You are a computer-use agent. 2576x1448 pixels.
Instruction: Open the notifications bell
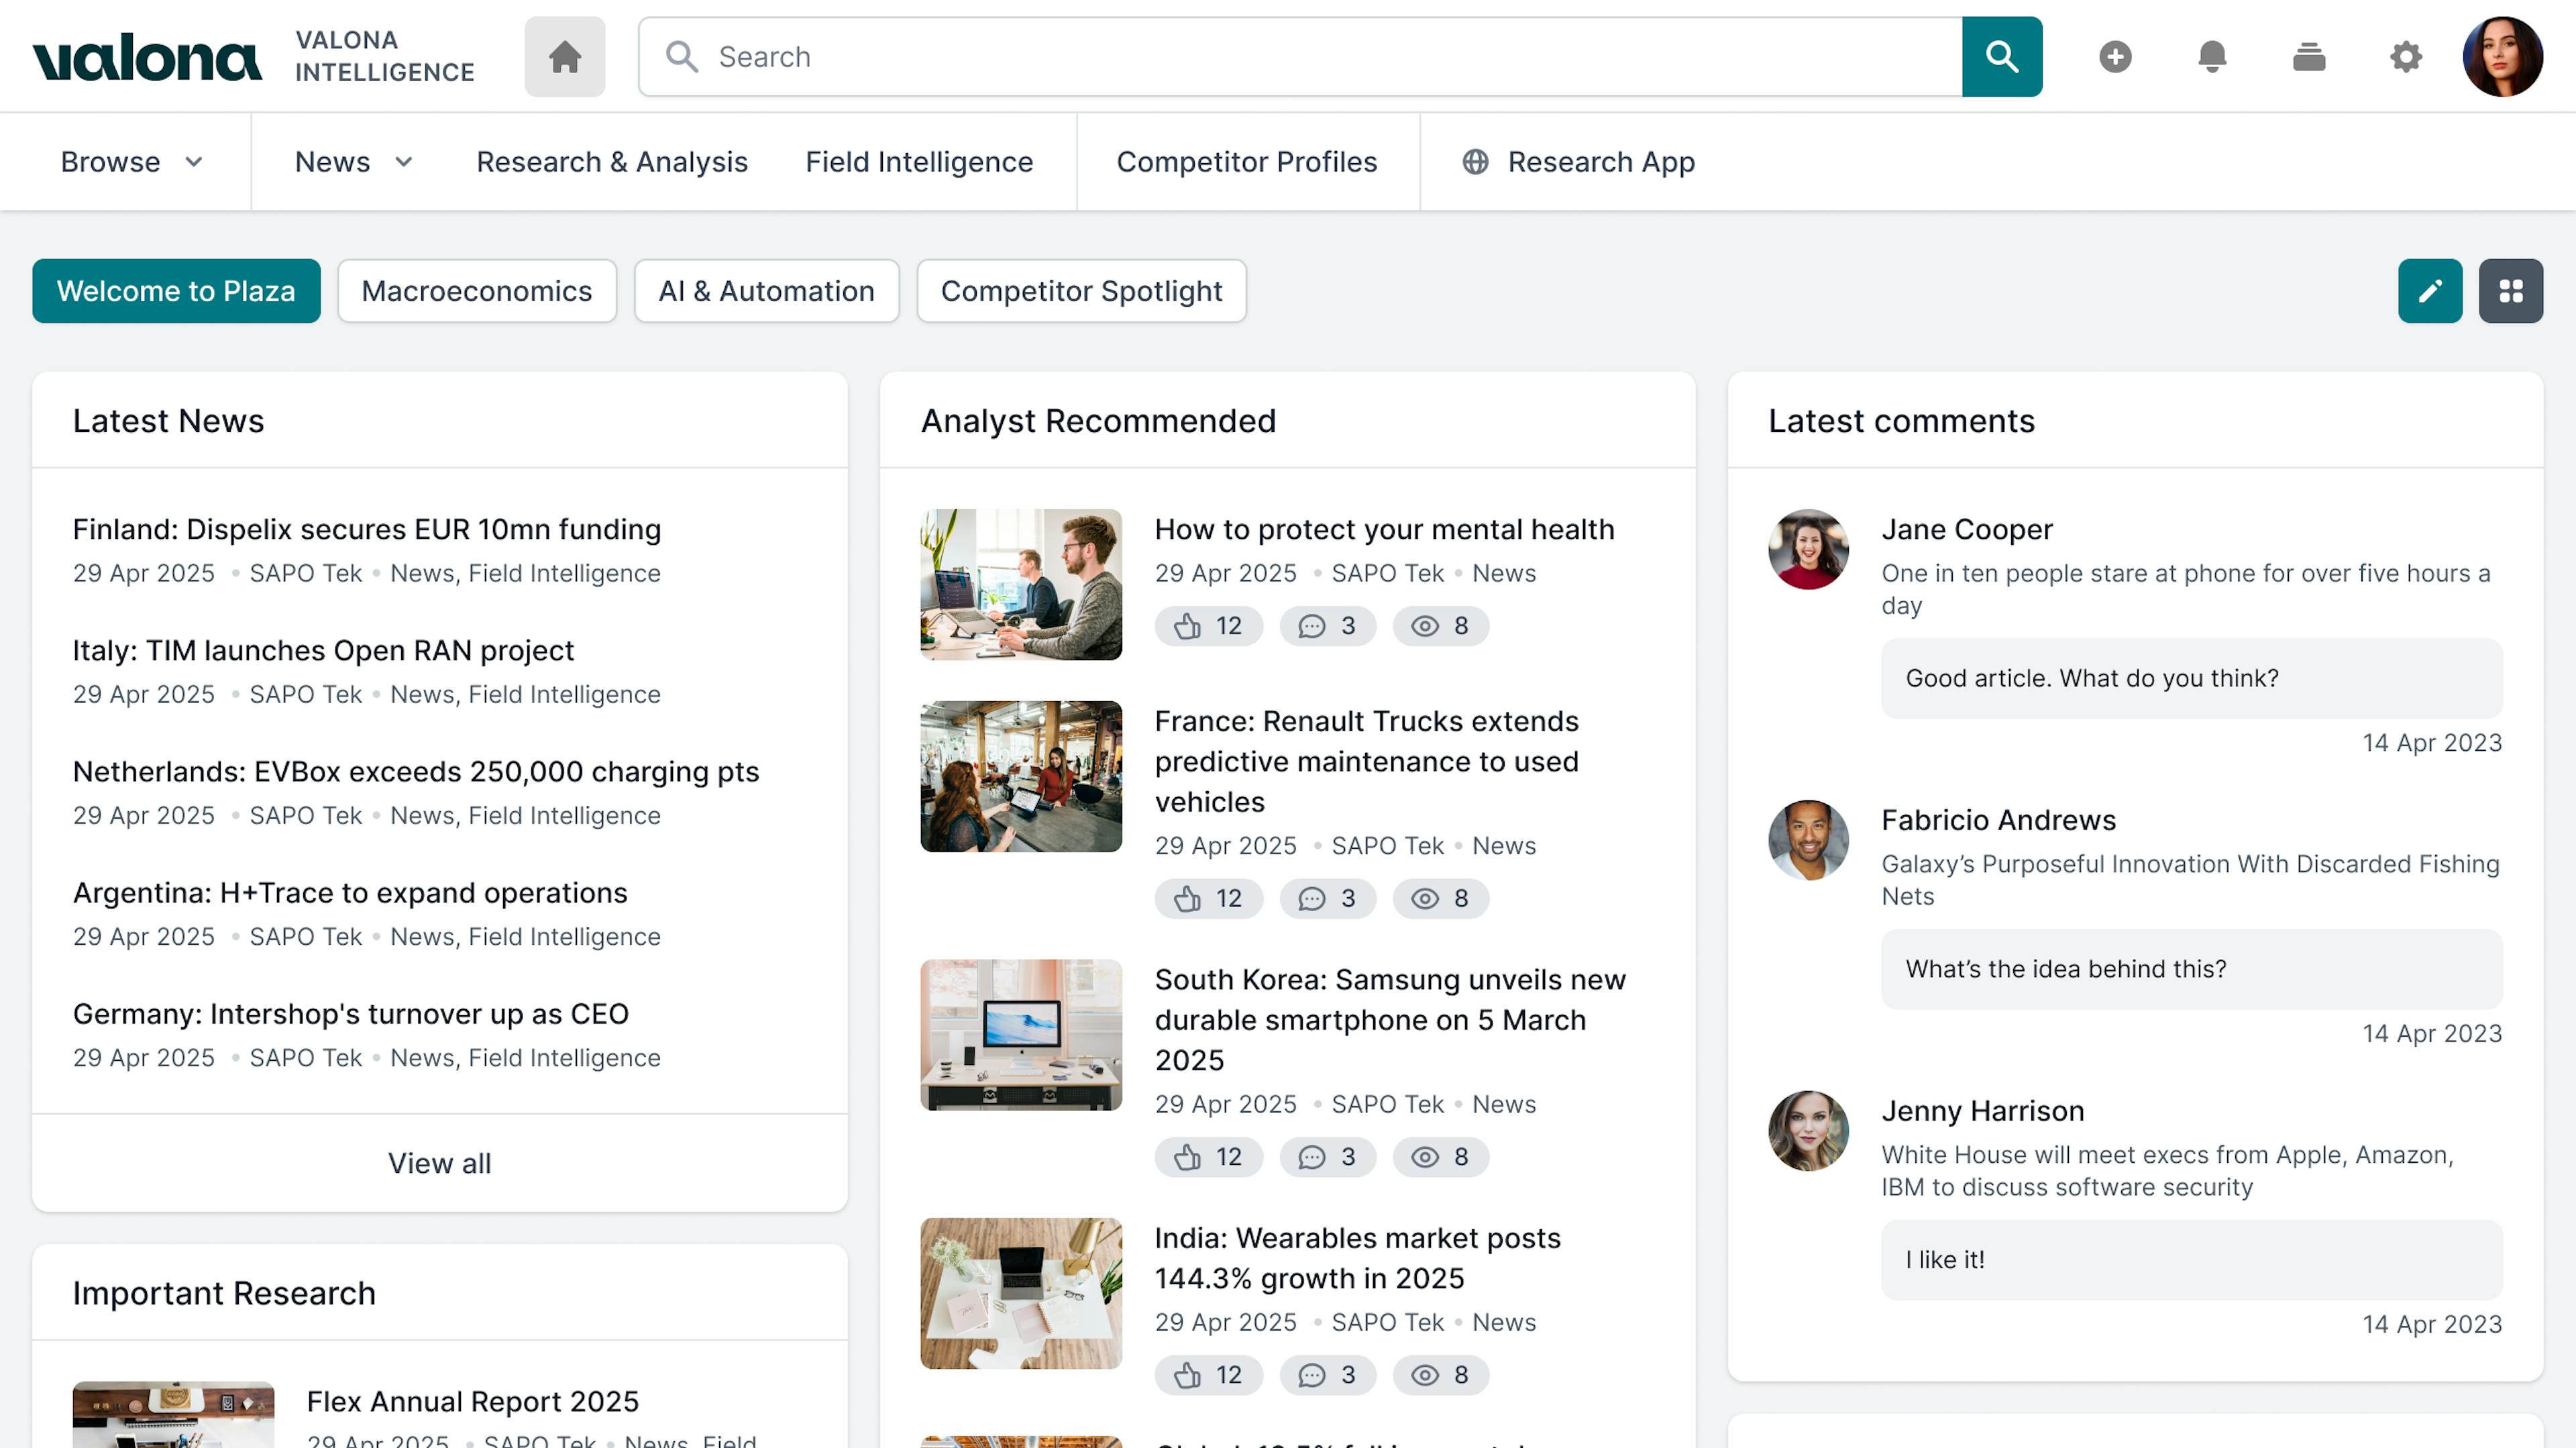(2211, 57)
